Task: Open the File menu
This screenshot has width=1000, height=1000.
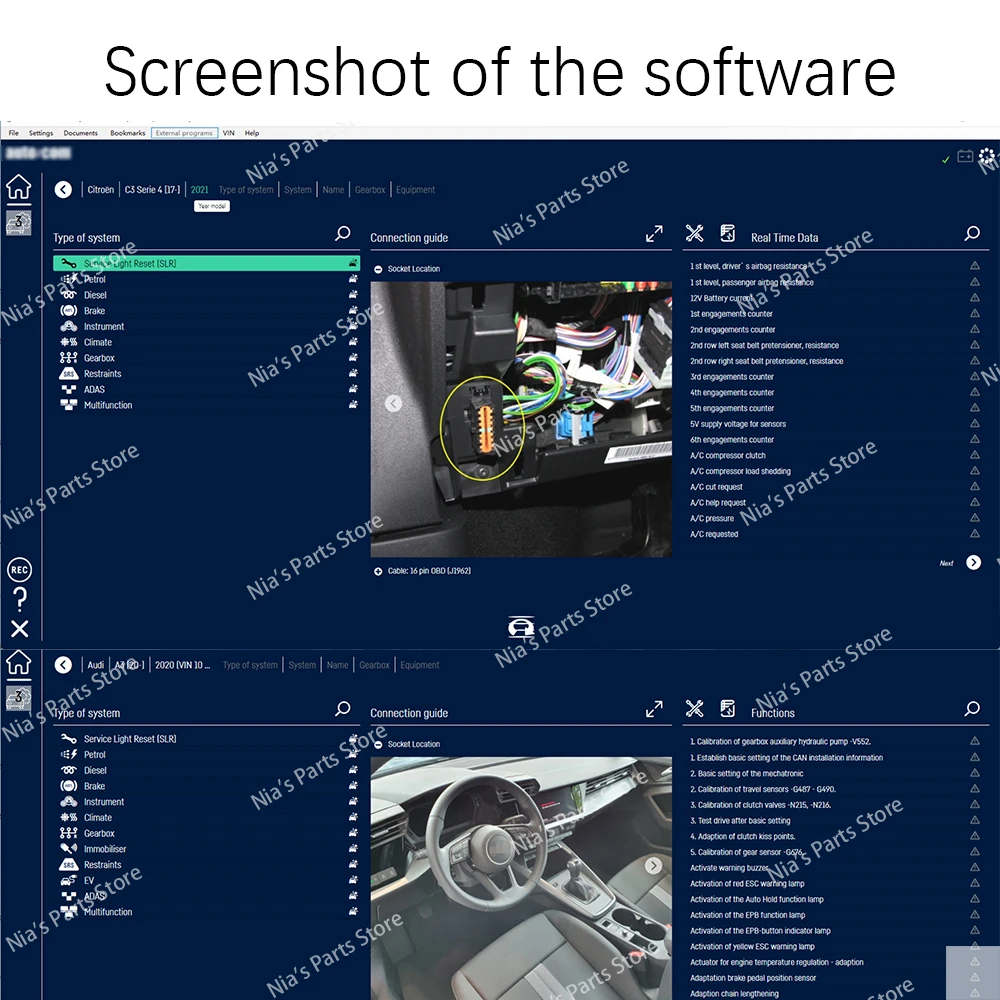Action: coord(13,133)
